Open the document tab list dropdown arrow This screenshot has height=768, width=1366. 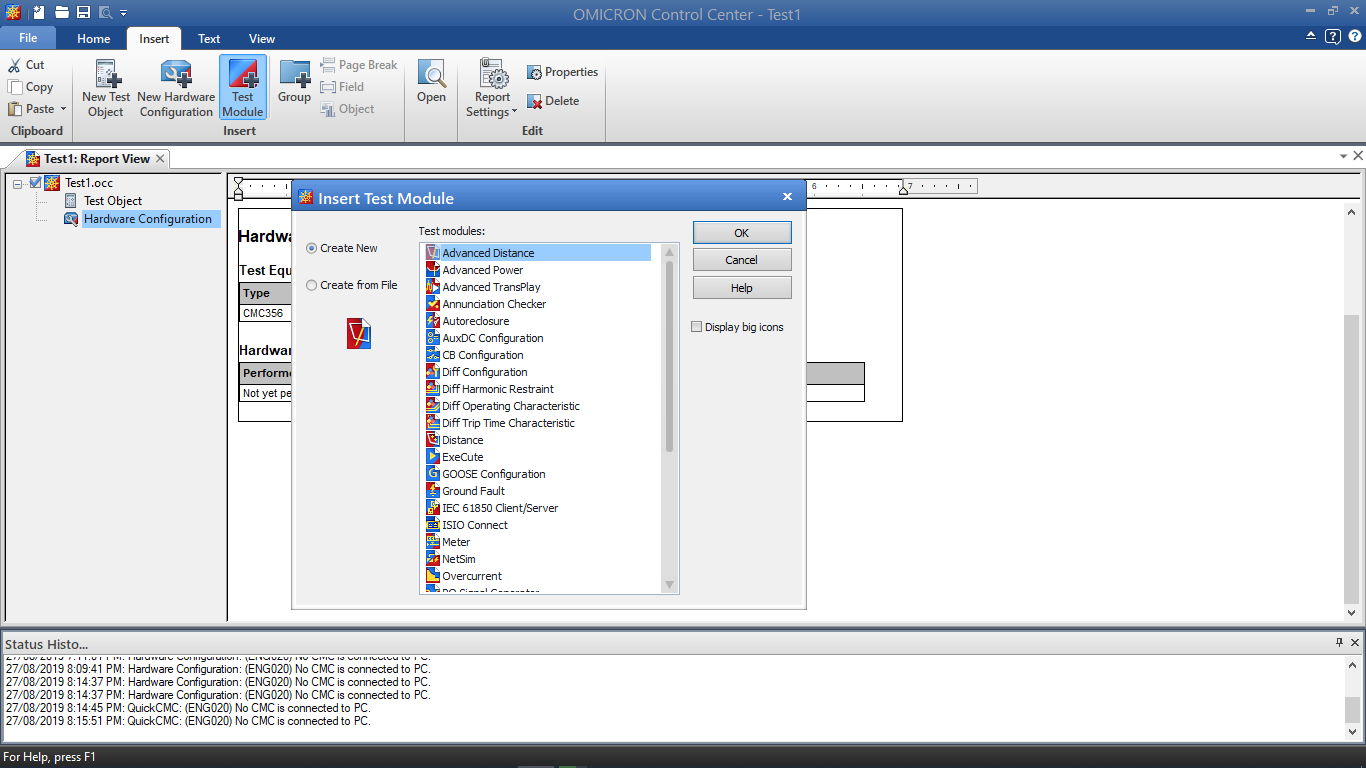(x=1343, y=156)
